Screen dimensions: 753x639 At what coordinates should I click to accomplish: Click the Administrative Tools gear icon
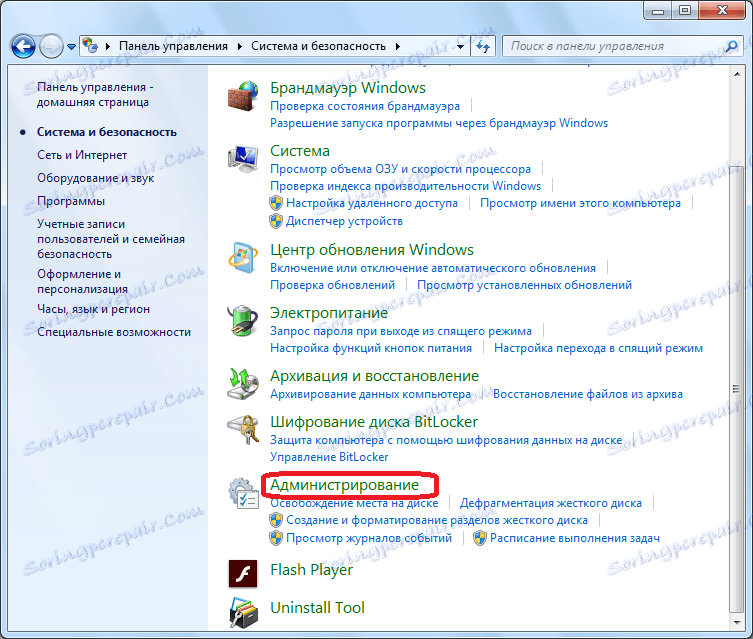243,493
